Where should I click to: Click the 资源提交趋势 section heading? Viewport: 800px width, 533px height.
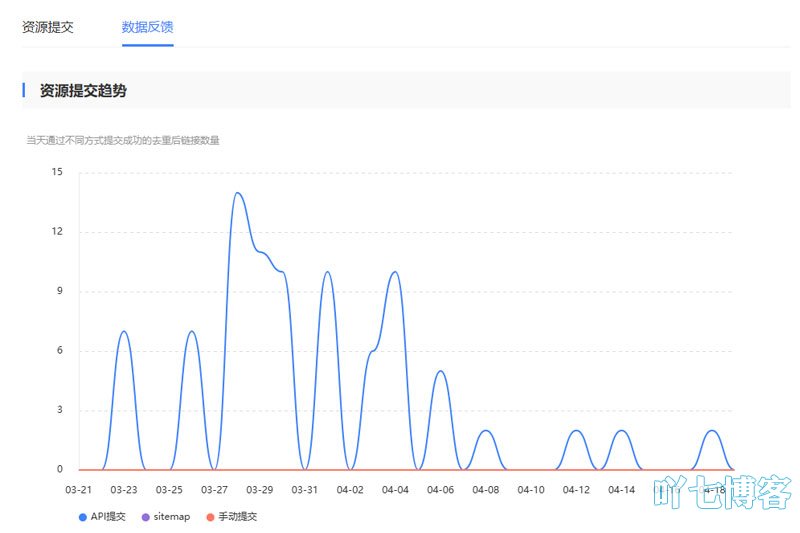[83, 91]
